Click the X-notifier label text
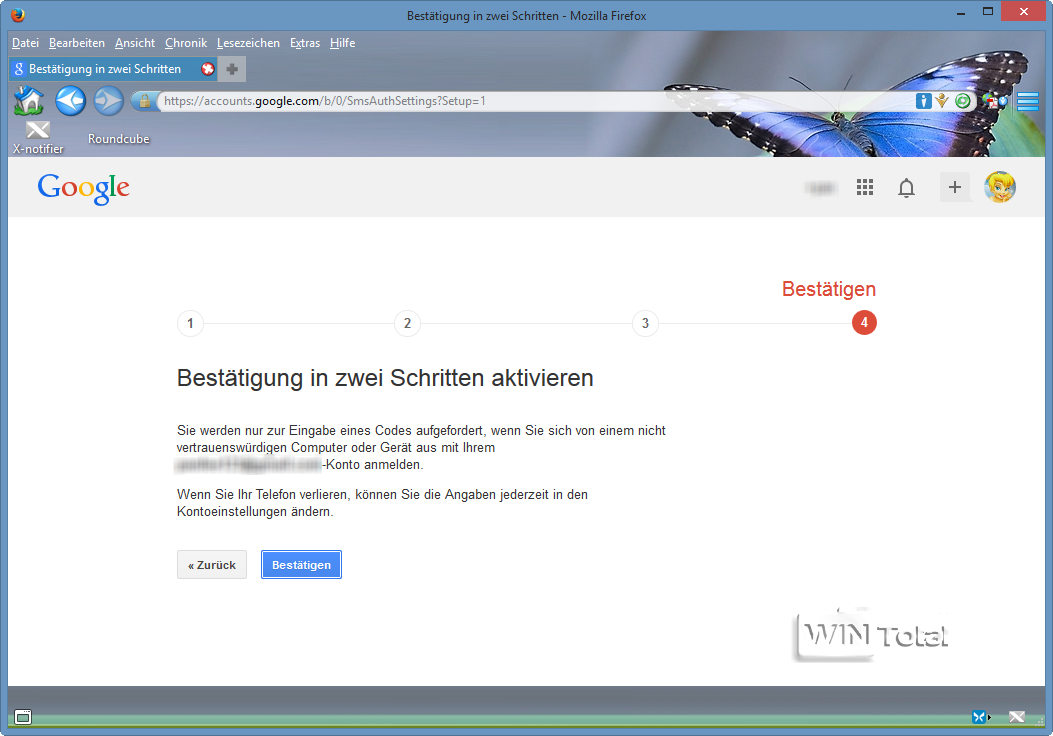The width and height of the screenshot is (1053, 736). 38,149
